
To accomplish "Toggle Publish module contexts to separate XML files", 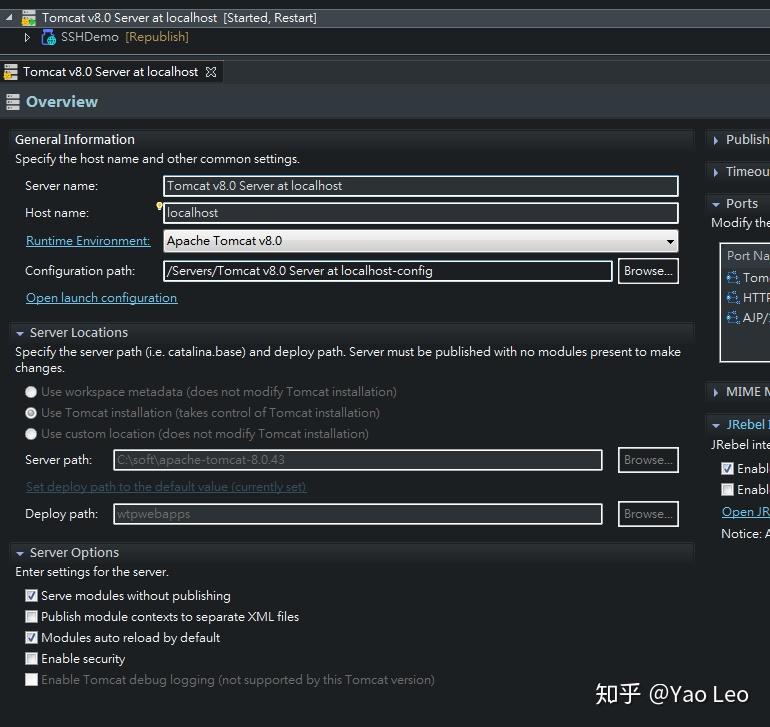I will (x=31, y=617).
